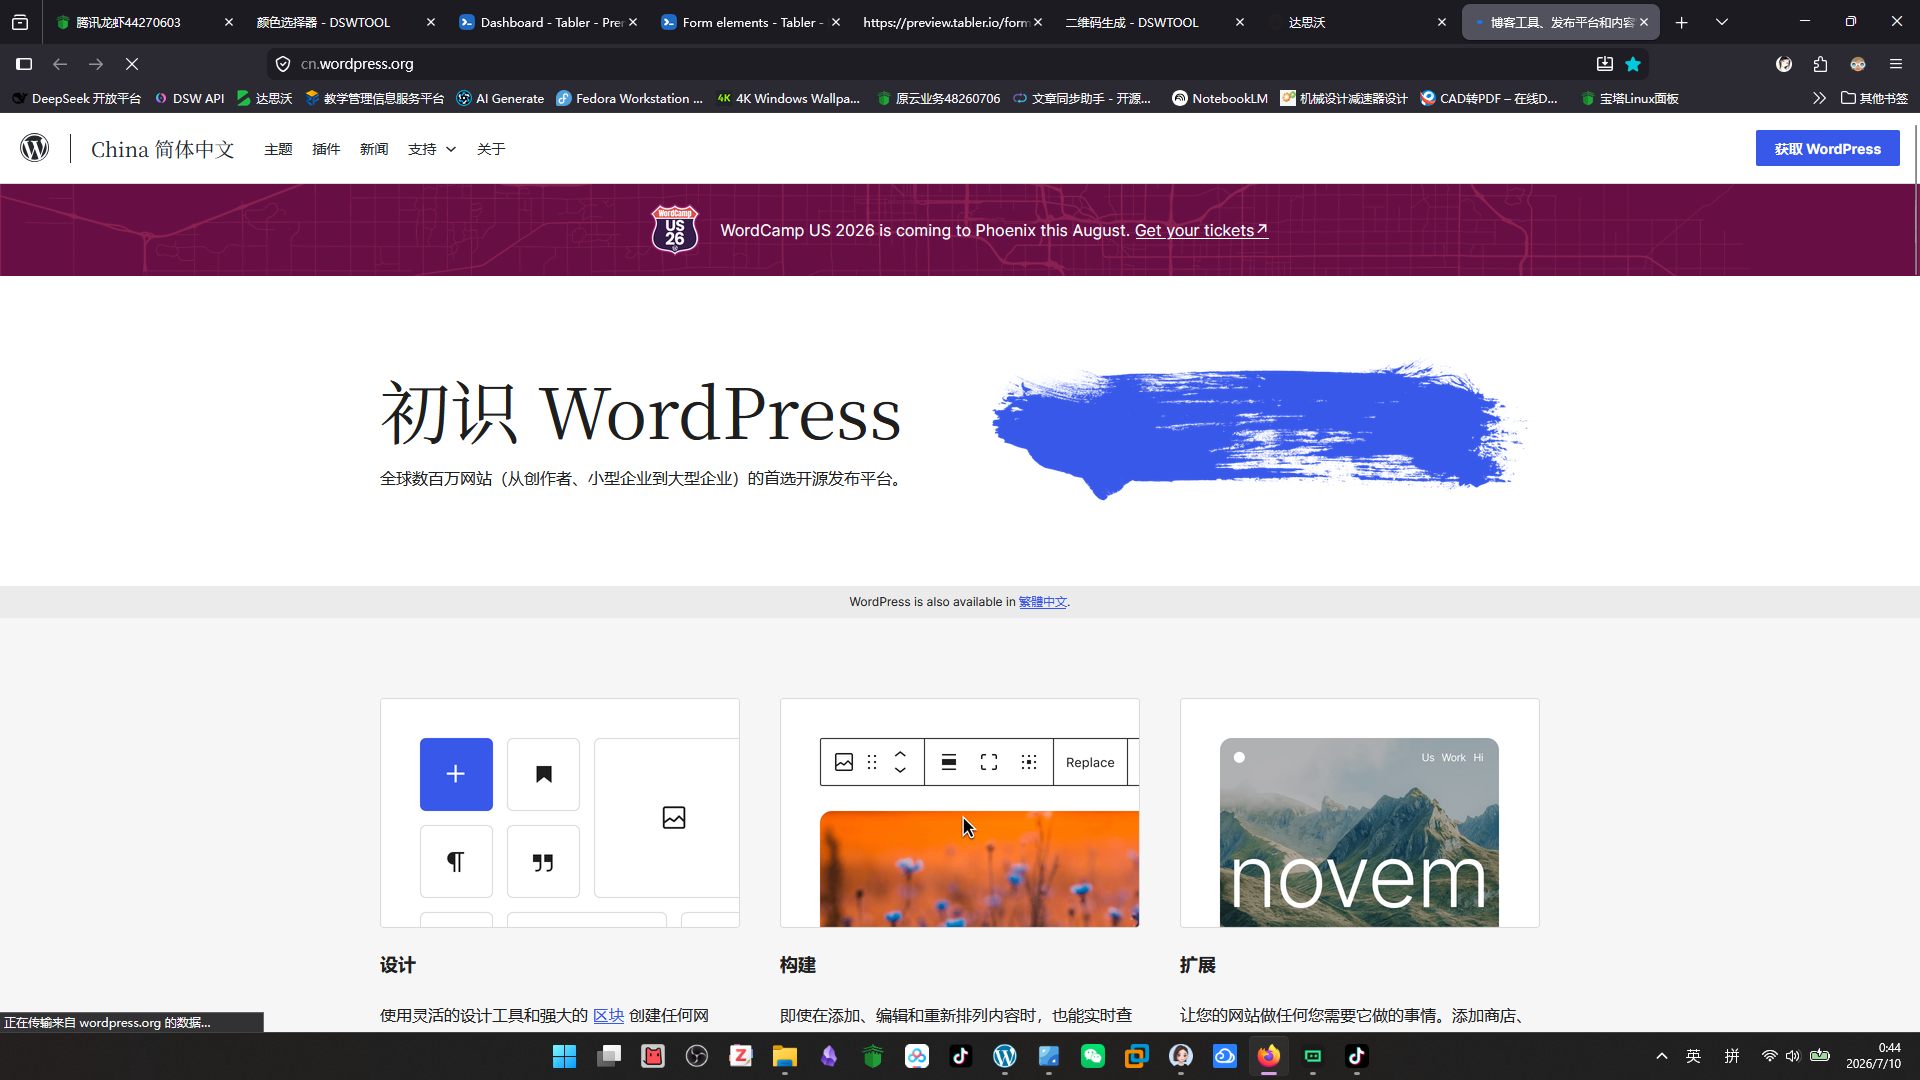Click the bookmark block icon
Viewport: 1920px width, 1080px height.
pos(543,774)
